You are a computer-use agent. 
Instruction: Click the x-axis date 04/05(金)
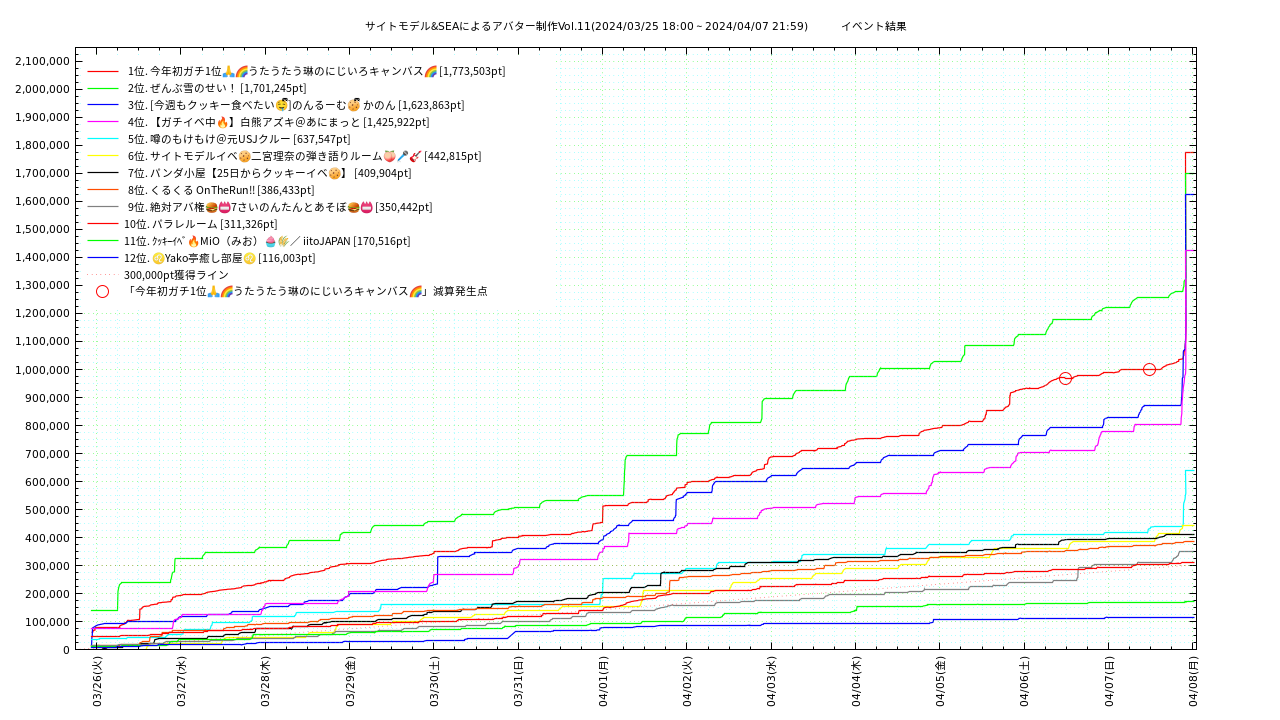pyautogui.click(x=940, y=682)
